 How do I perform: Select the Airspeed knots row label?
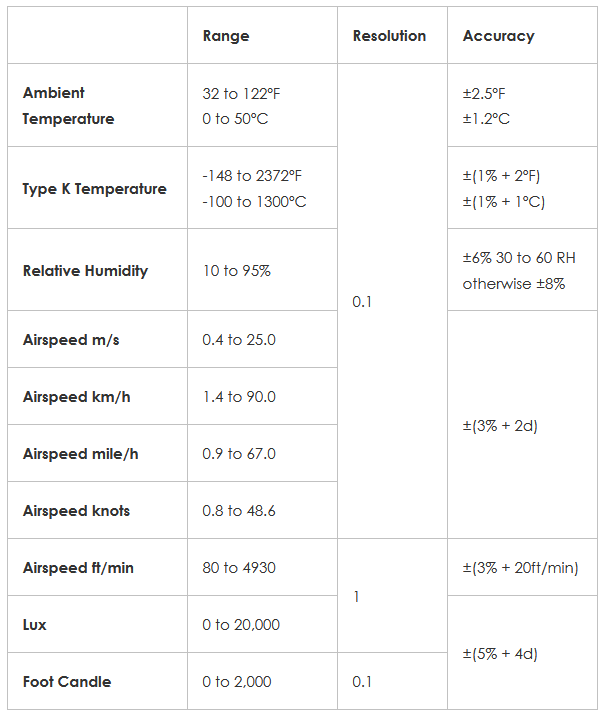point(76,511)
